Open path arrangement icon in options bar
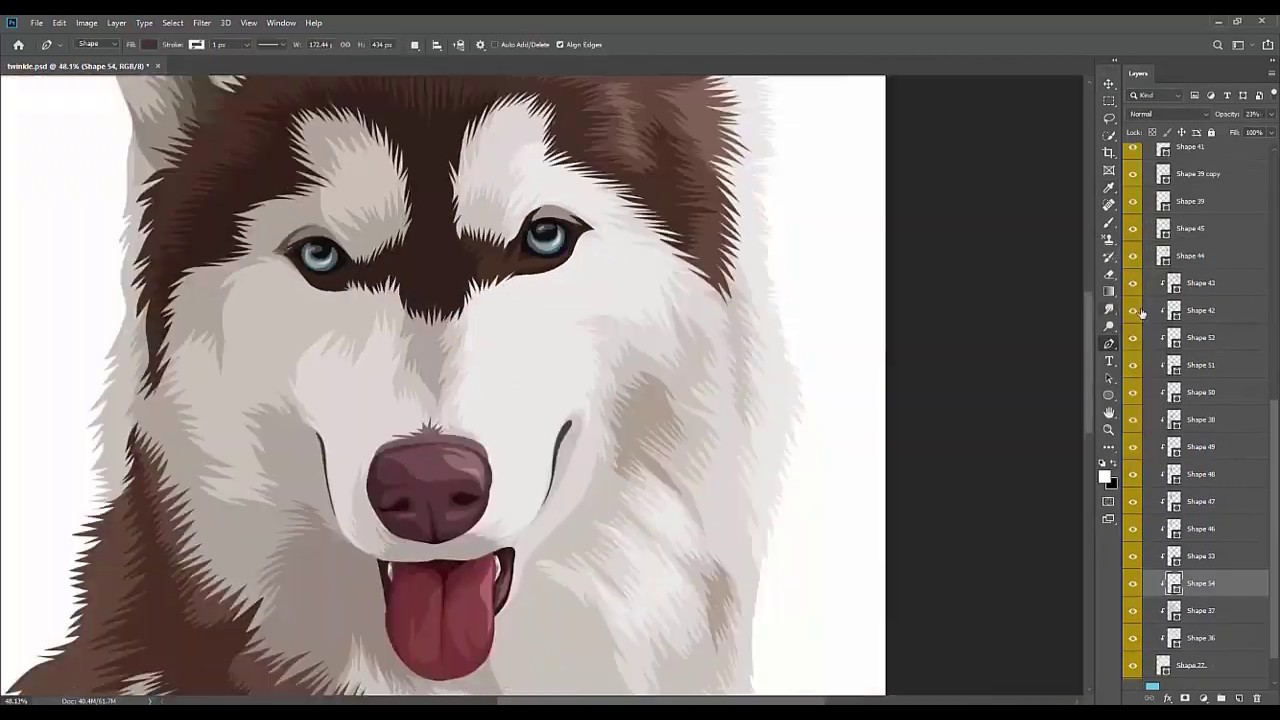The image size is (1280, 720). (459, 45)
